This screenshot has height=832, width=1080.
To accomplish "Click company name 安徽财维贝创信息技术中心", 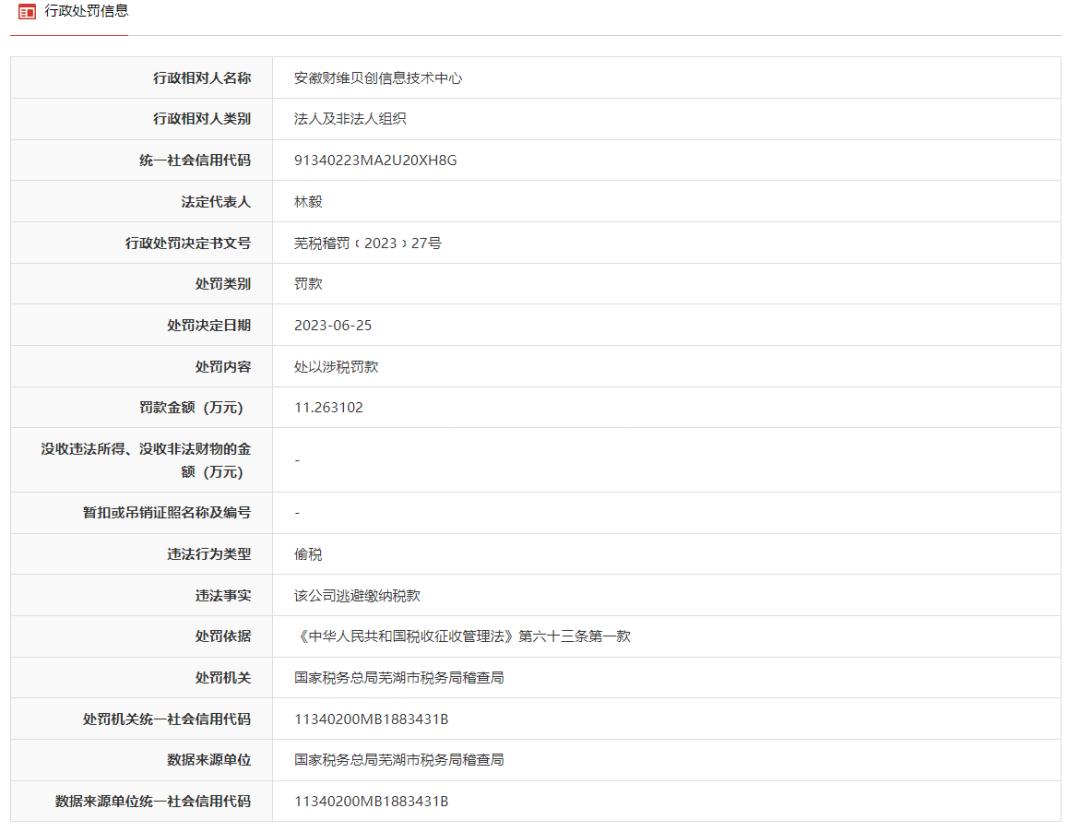I will point(377,78).
